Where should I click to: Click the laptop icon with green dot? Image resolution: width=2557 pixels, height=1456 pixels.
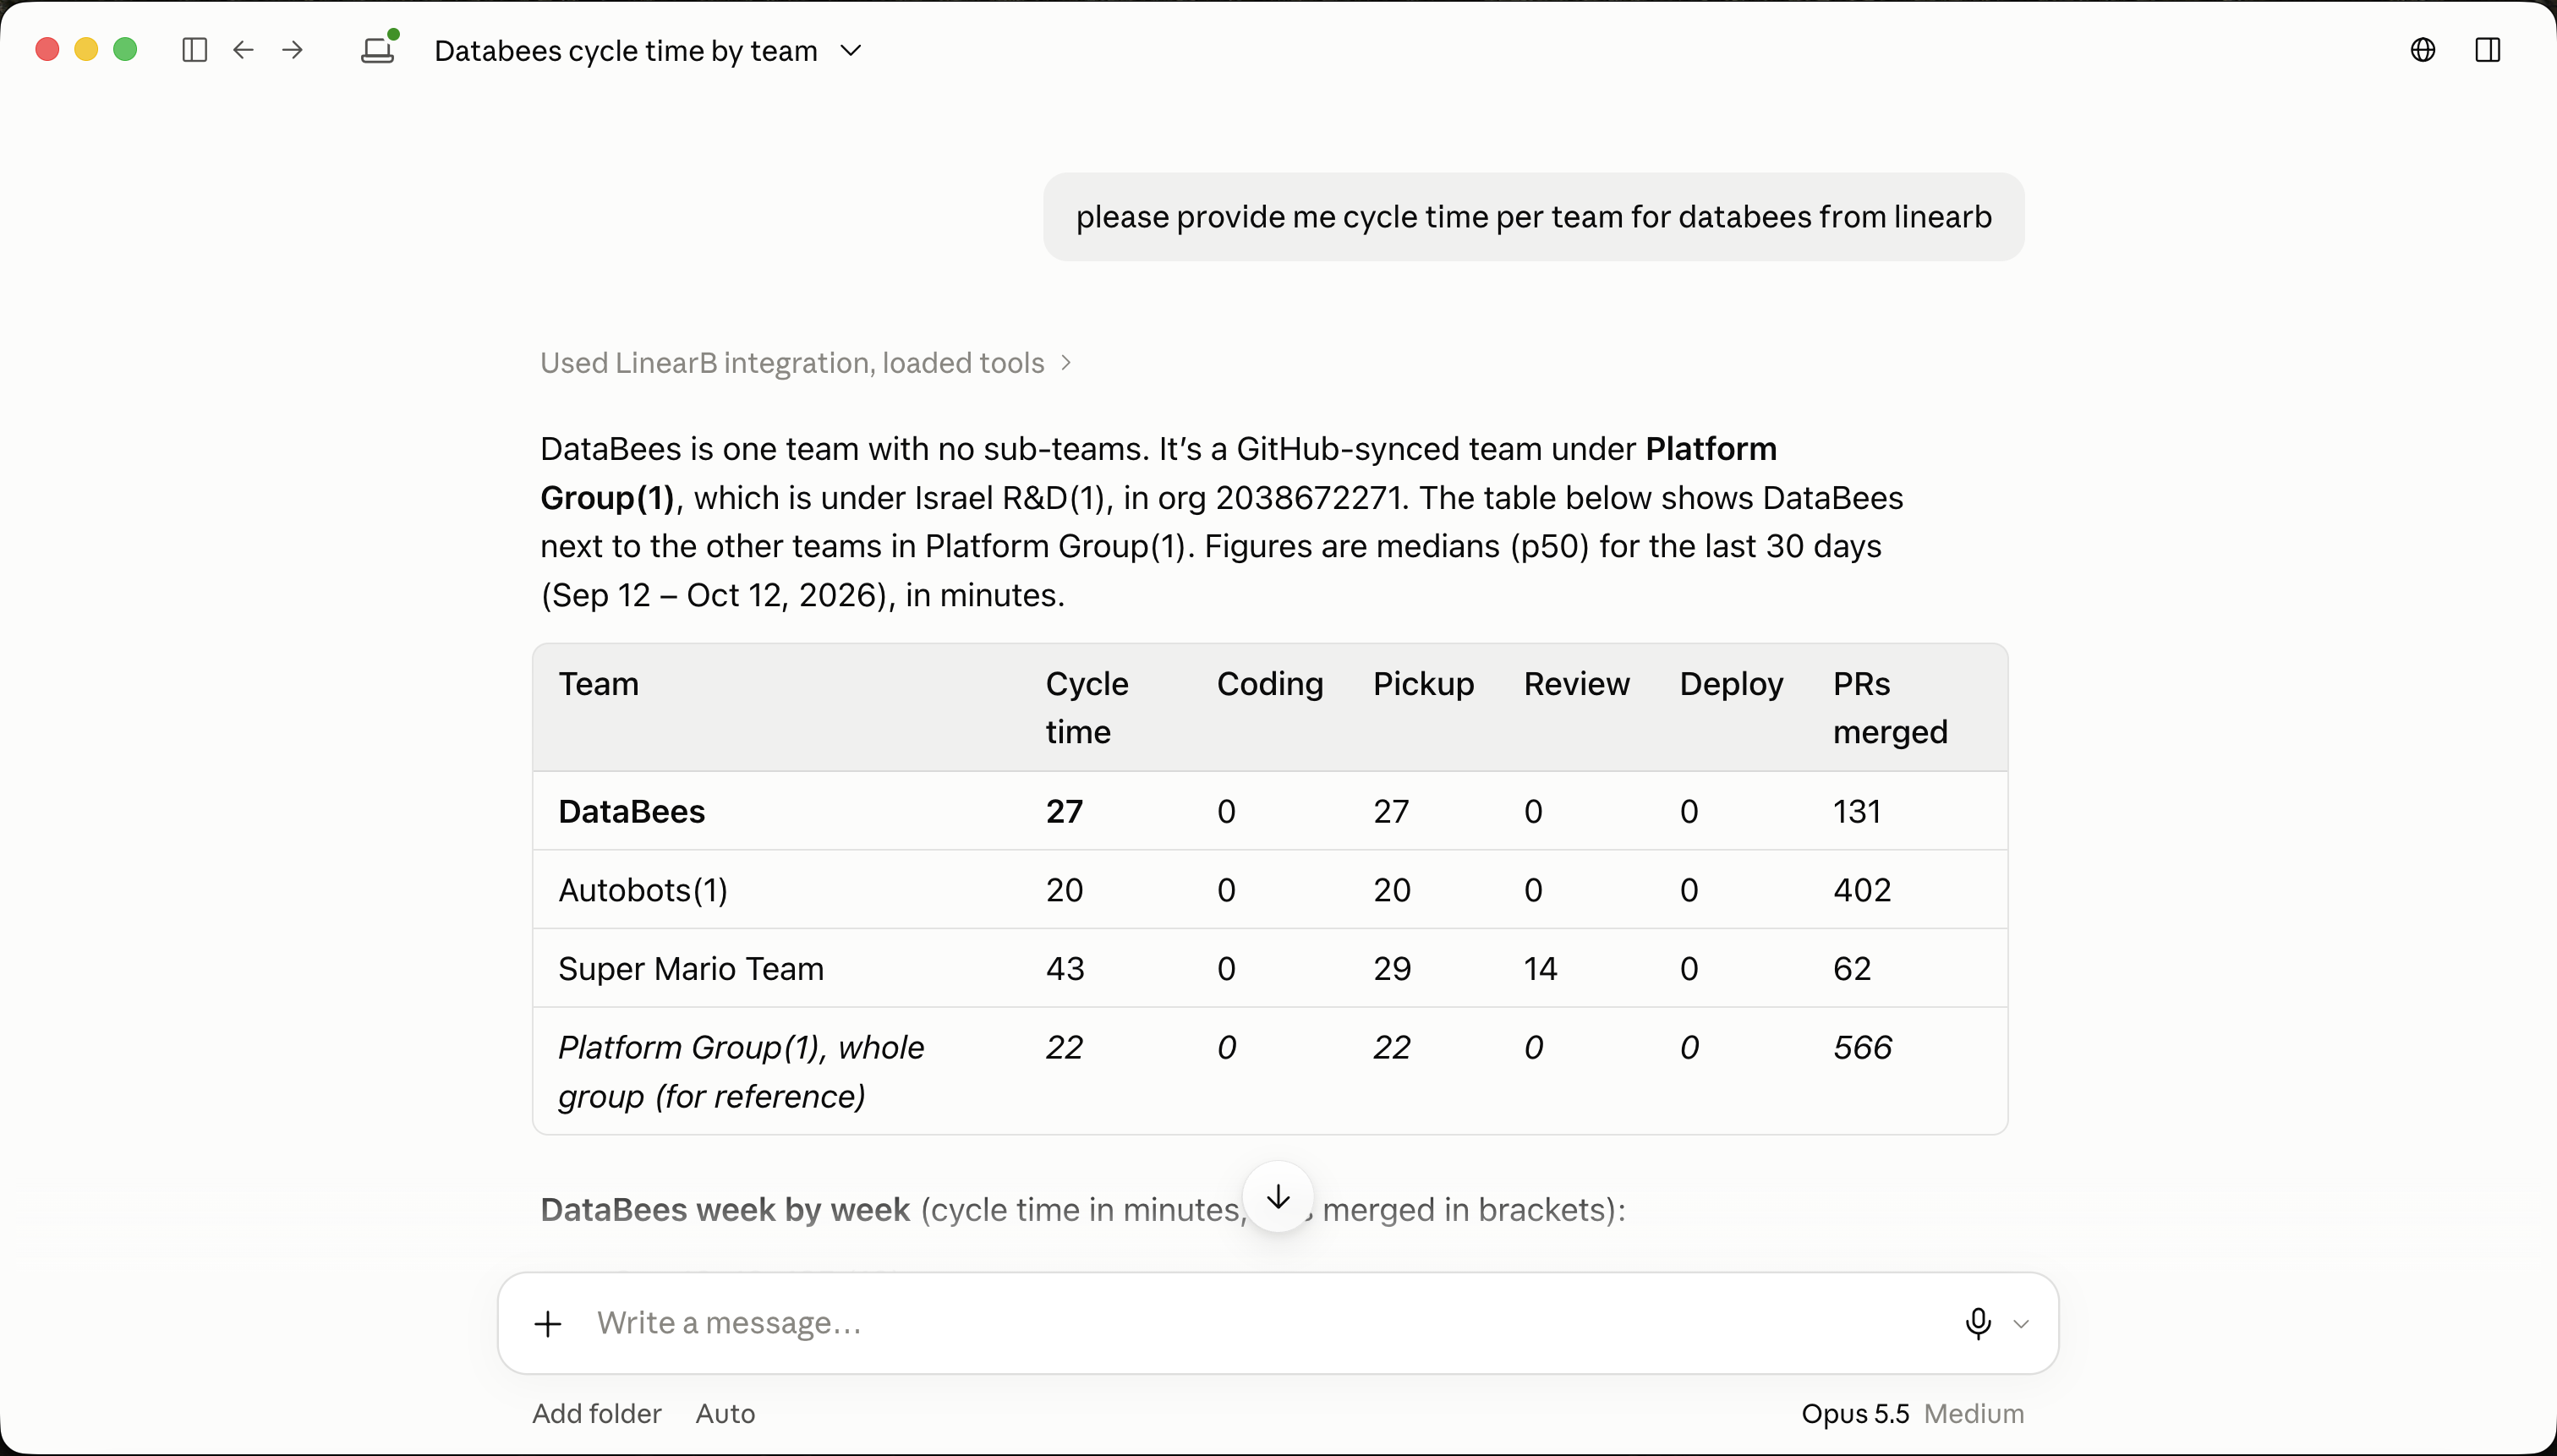pyautogui.click(x=380, y=48)
